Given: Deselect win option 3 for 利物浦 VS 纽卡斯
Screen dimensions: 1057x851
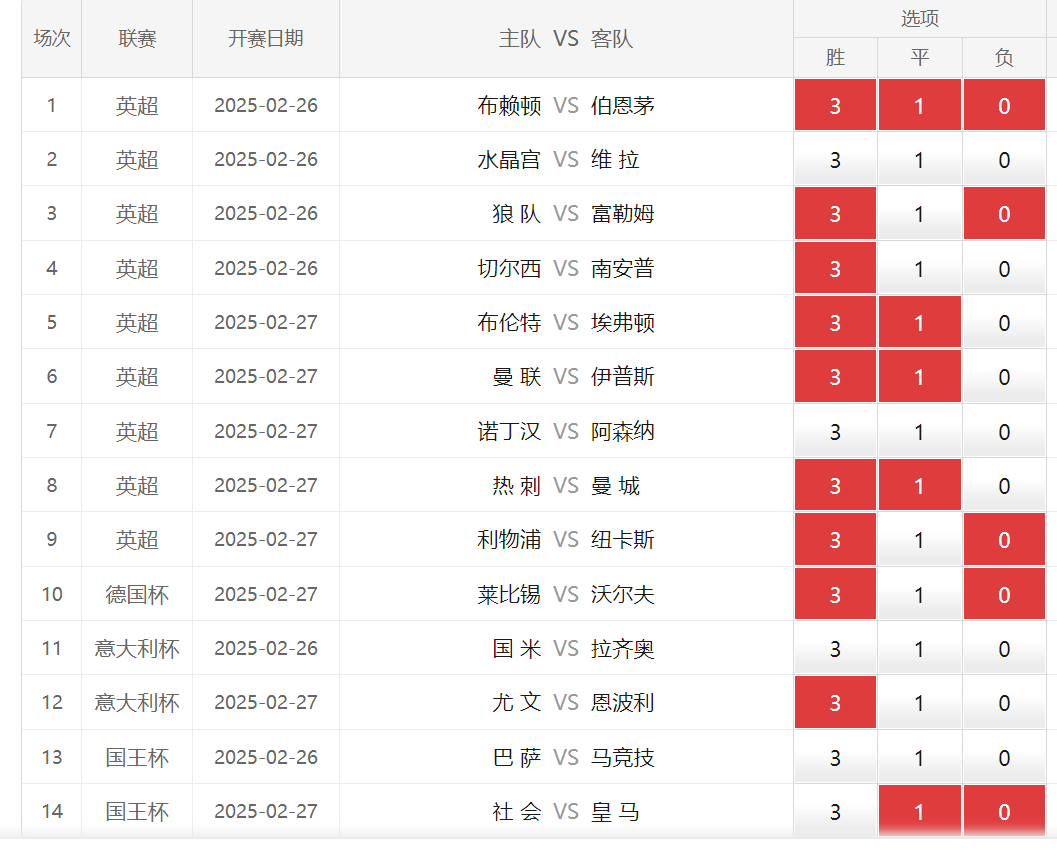Looking at the screenshot, I should coord(835,539).
